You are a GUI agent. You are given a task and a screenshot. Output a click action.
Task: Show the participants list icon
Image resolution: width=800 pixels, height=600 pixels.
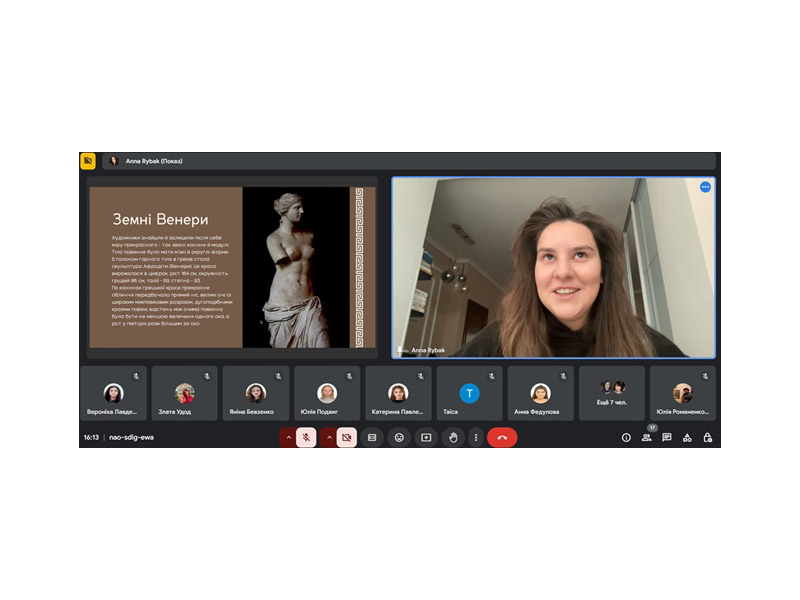[x=647, y=437]
